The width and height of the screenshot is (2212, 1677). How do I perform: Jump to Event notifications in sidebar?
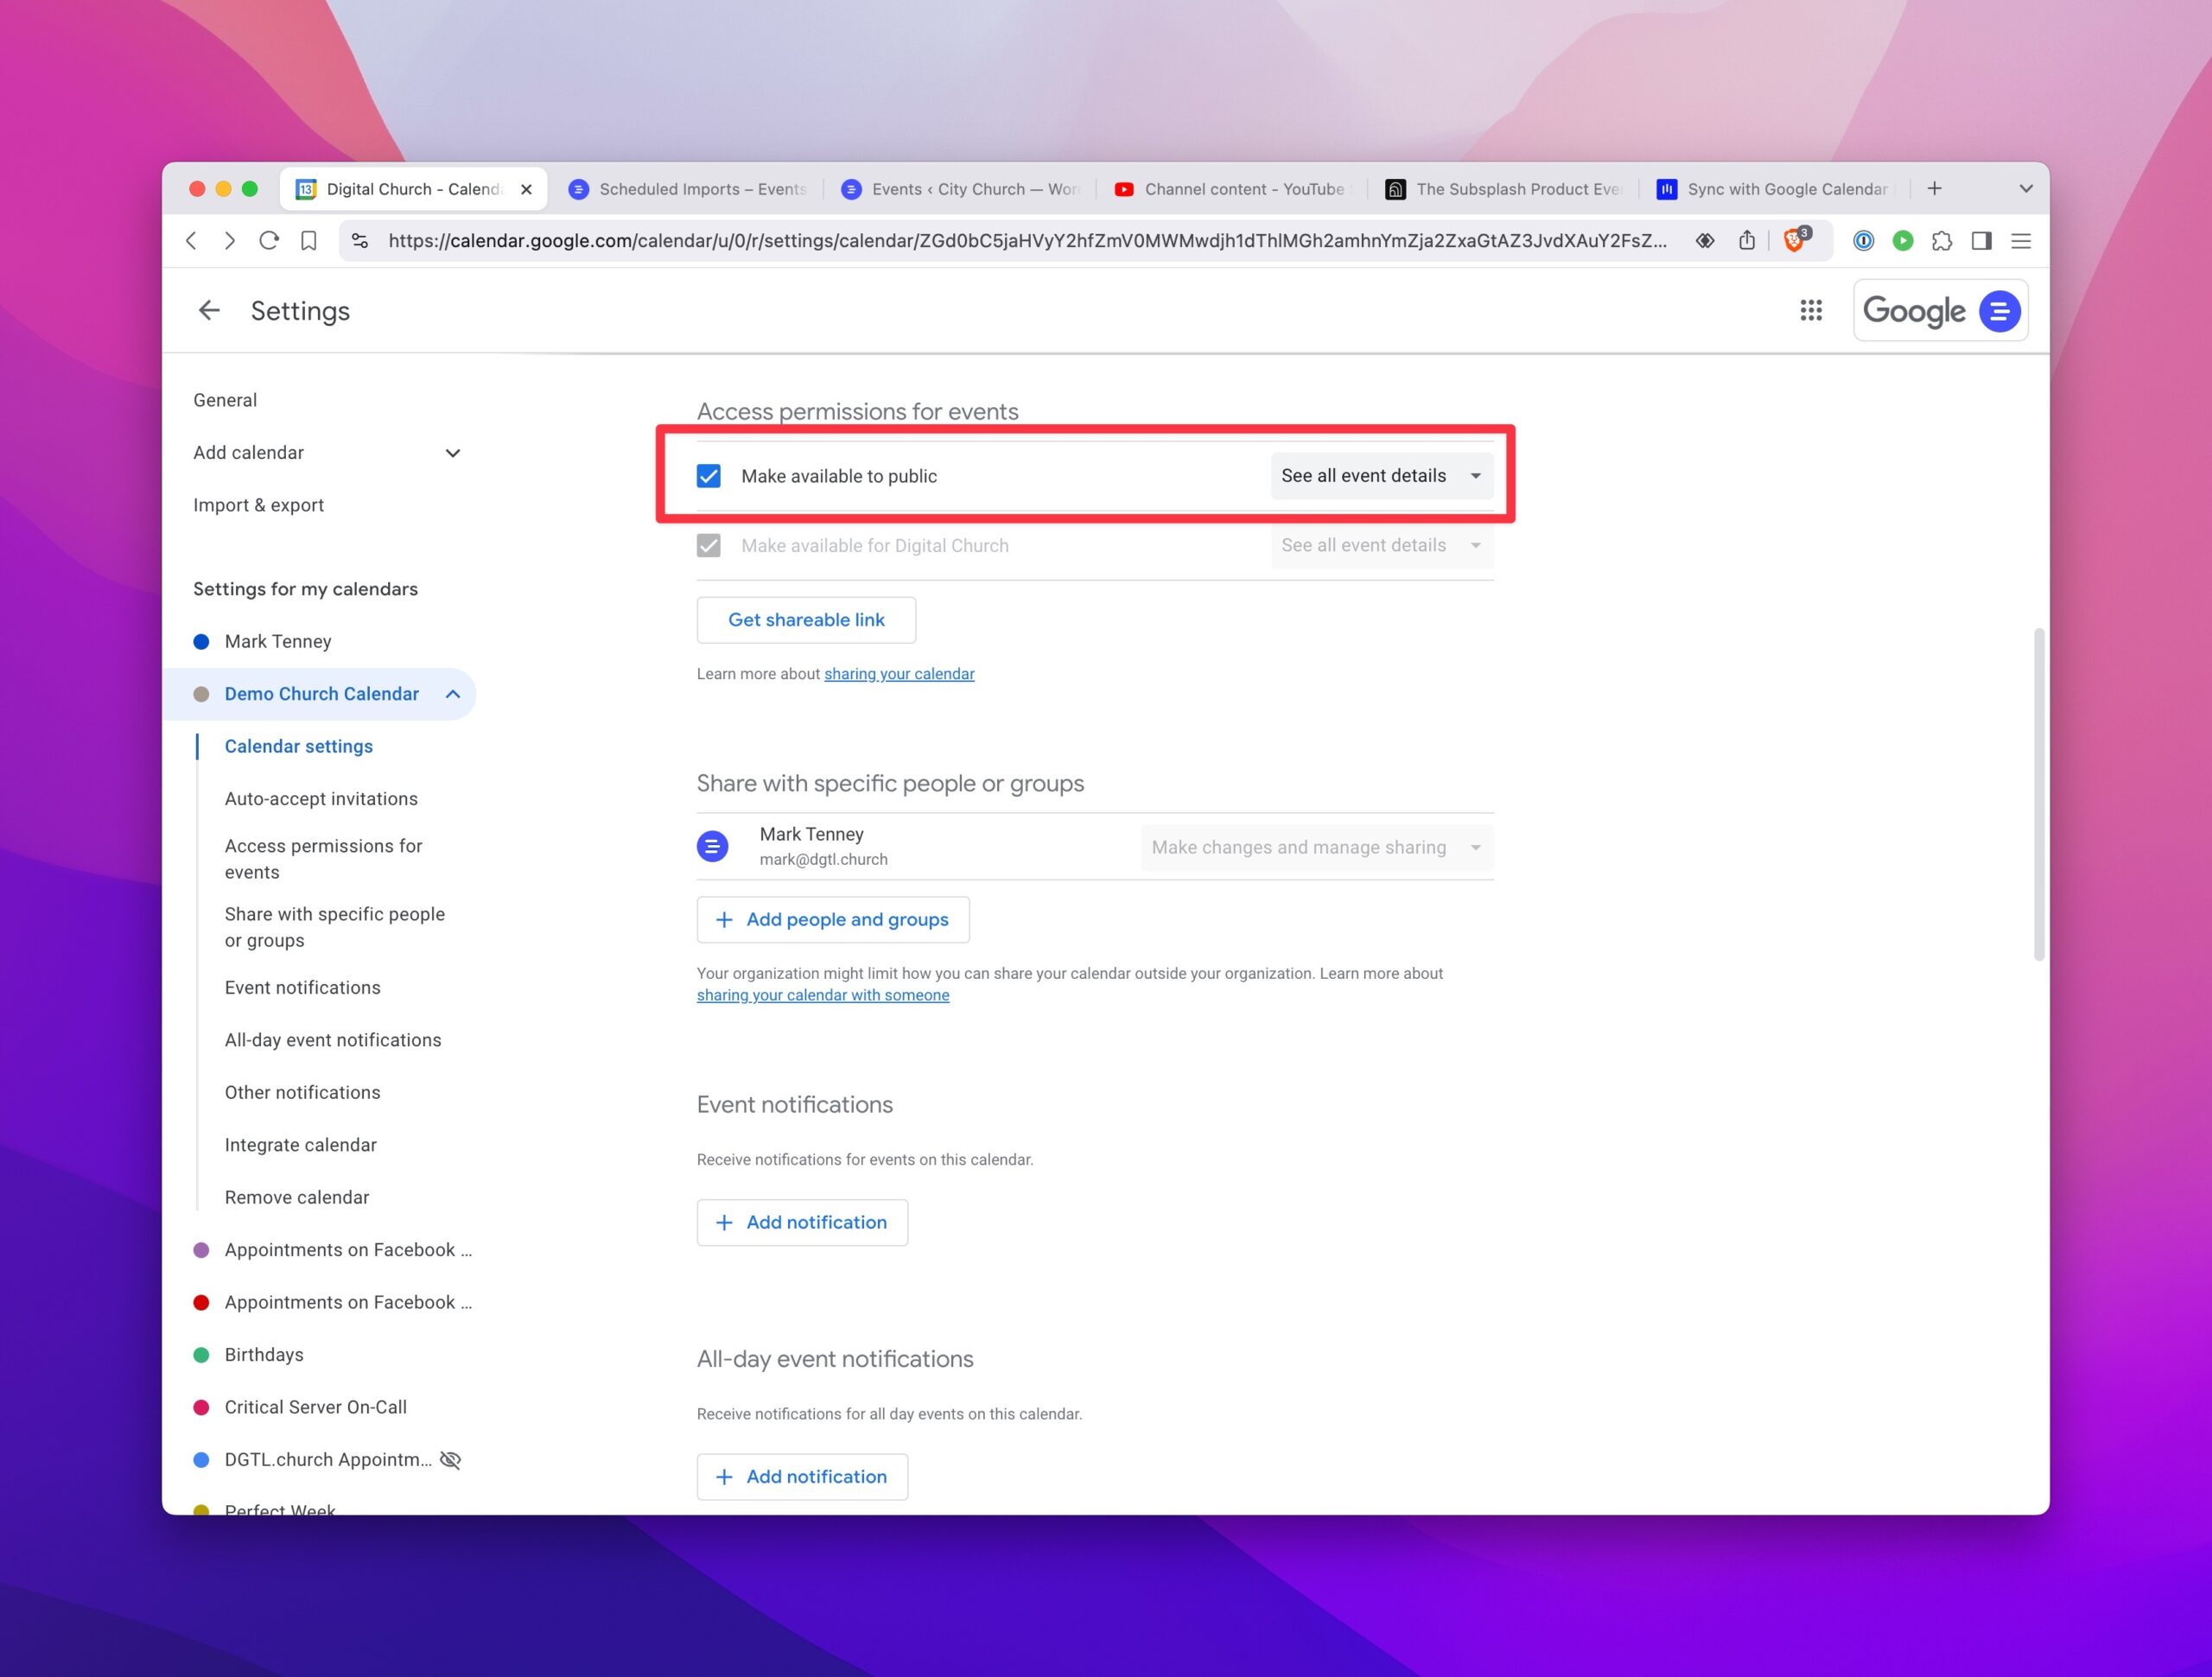(302, 988)
